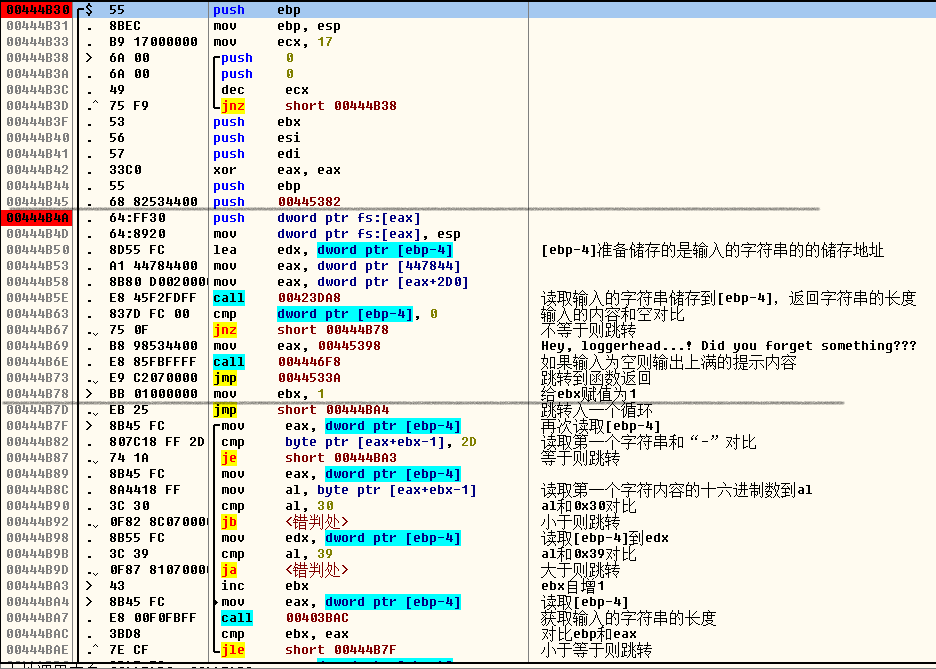The height and width of the screenshot is (669, 936).
Task: Click address 00444B31 row
Action: point(38,26)
